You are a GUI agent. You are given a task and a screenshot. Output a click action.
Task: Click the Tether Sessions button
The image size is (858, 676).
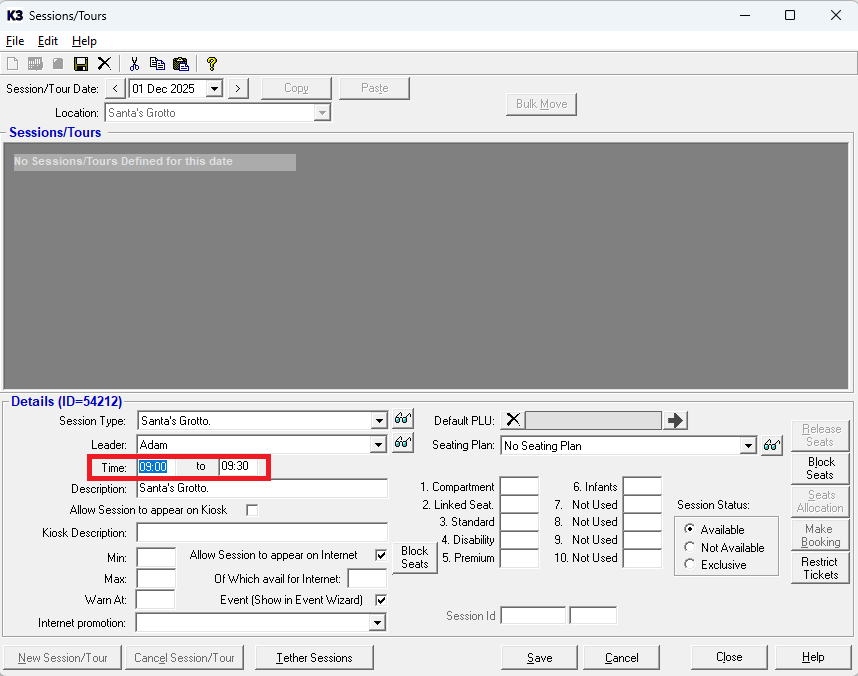click(314, 657)
